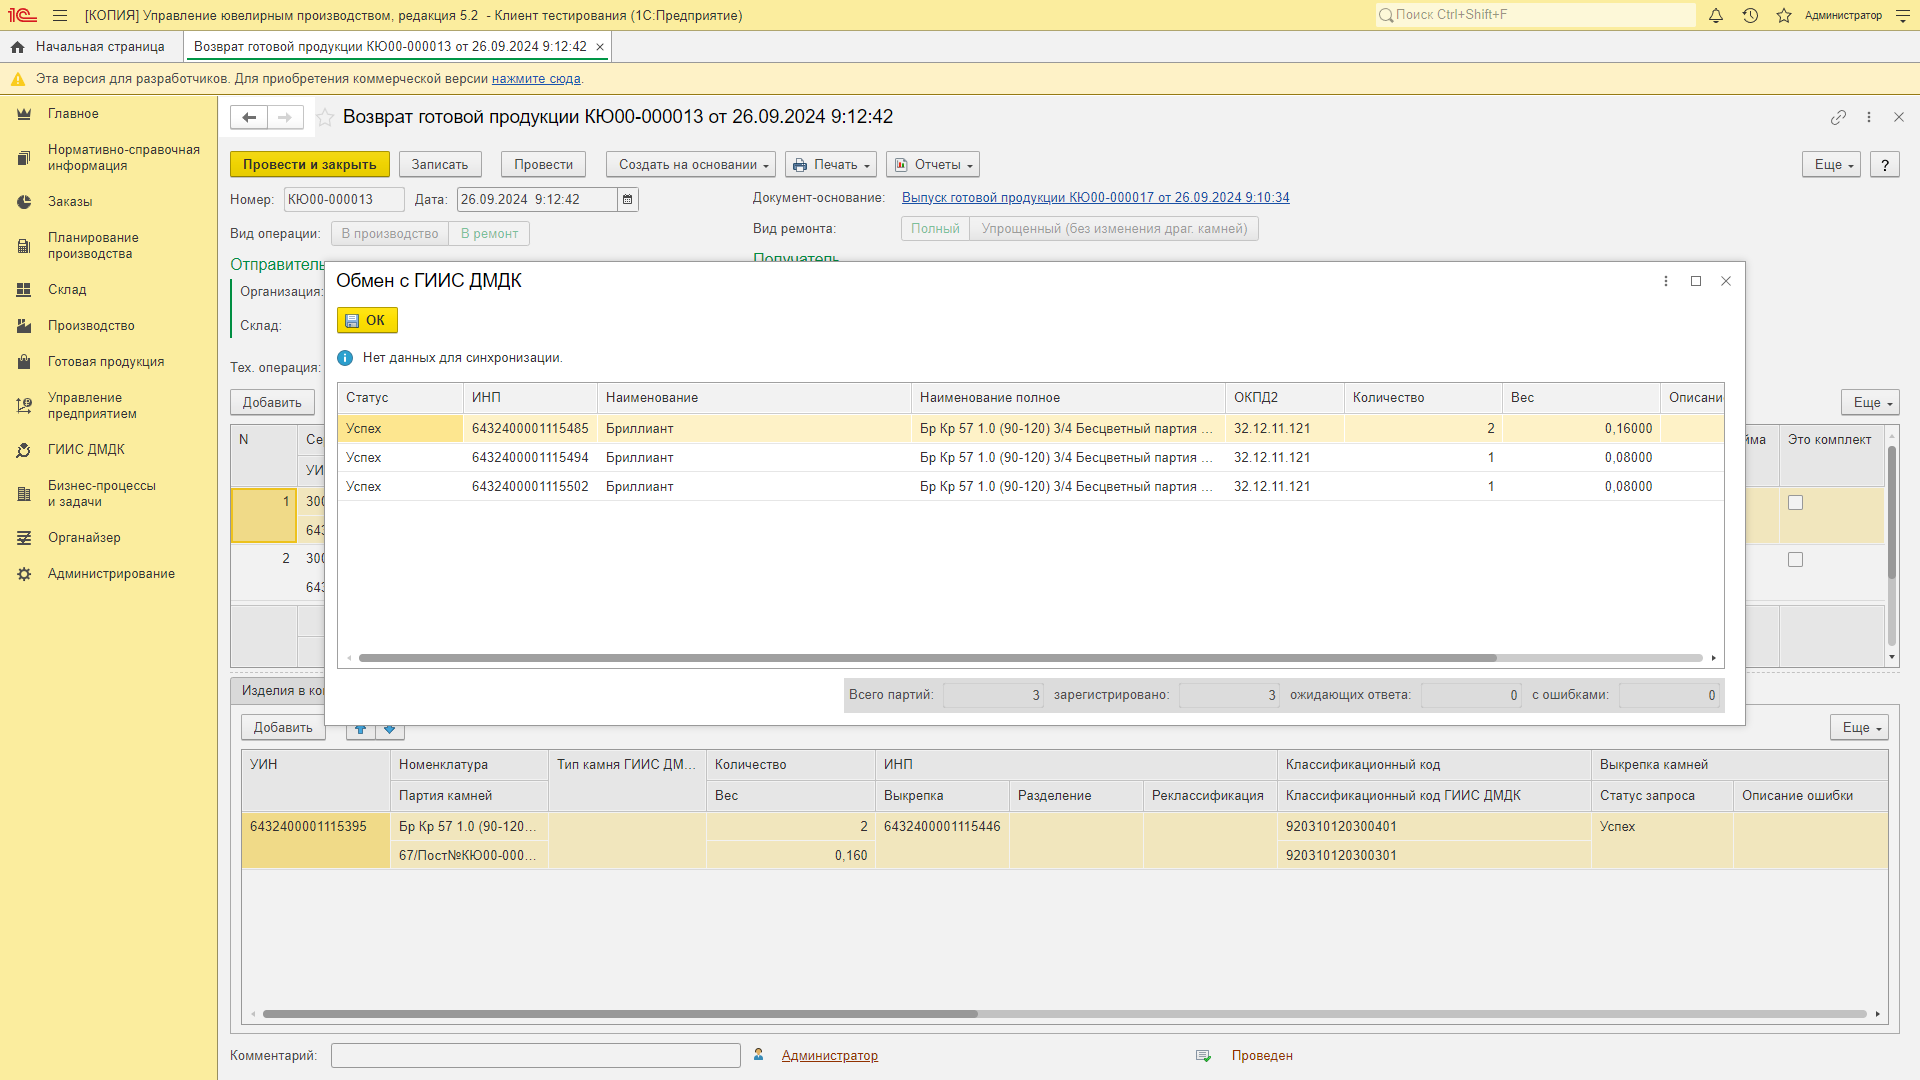Tick the Это комплект checkbox in row 1
Screen dimensions: 1920x1080
[1796, 503]
